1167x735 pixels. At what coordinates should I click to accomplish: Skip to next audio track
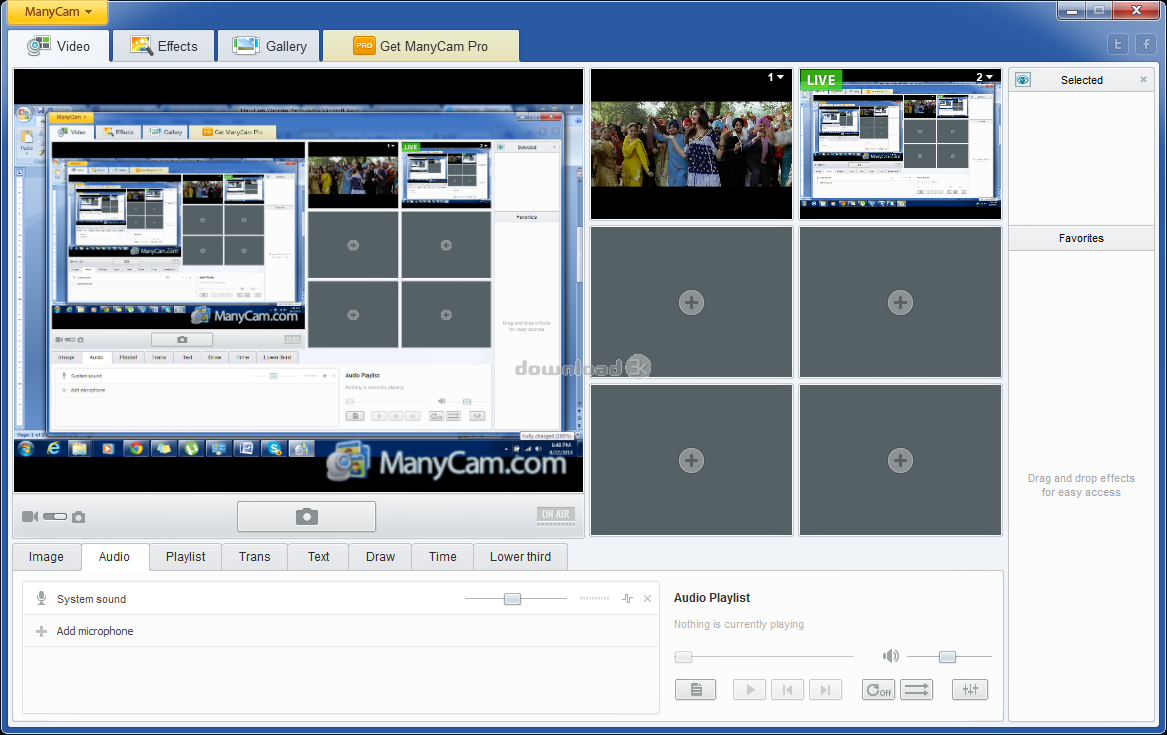tap(825, 689)
